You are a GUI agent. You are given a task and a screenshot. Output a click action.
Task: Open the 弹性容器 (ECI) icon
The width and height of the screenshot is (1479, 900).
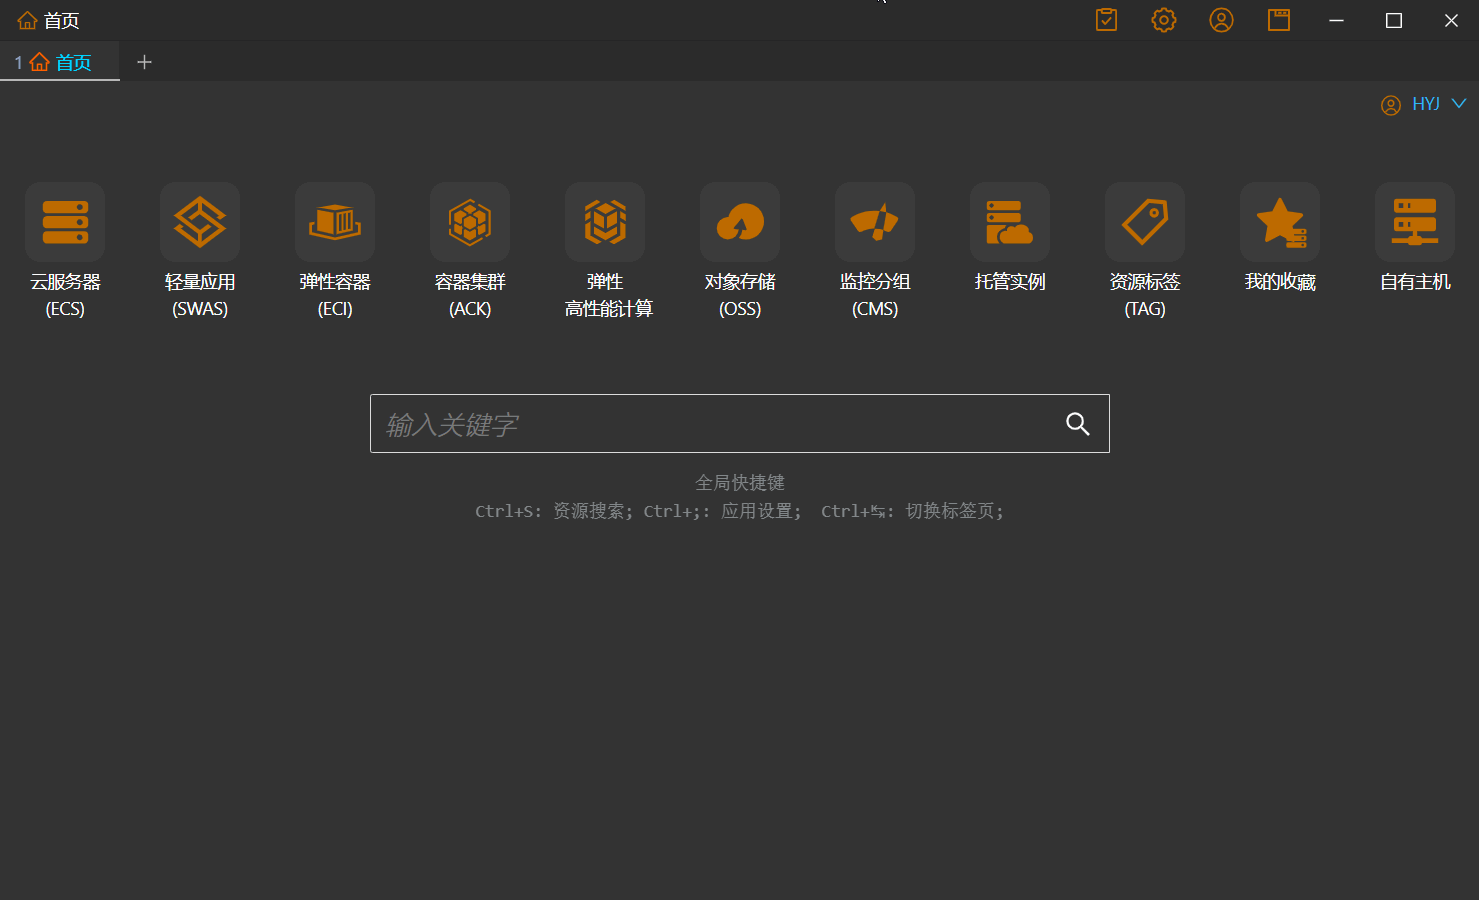[335, 222]
